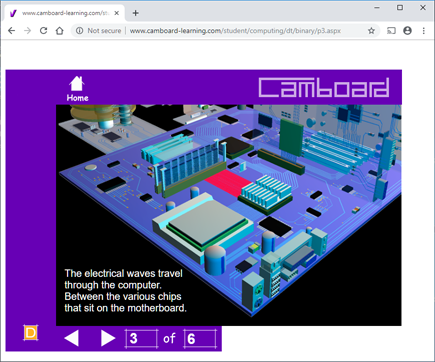Maximize the browser window
435x362 pixels.
[x=400, y=7]
